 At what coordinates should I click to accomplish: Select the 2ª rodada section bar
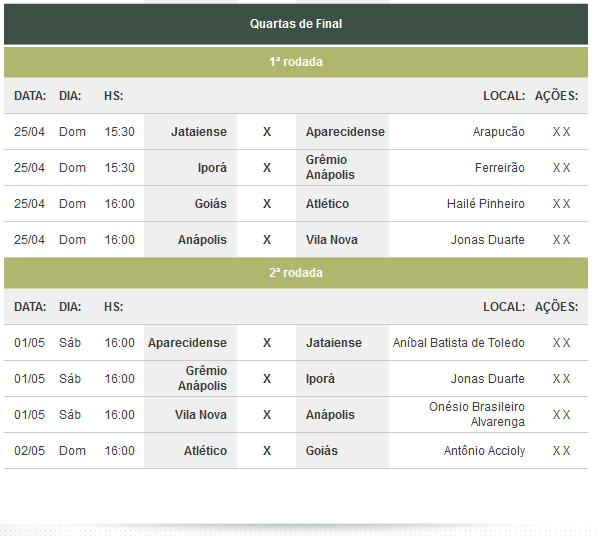[x=296, y=273]
